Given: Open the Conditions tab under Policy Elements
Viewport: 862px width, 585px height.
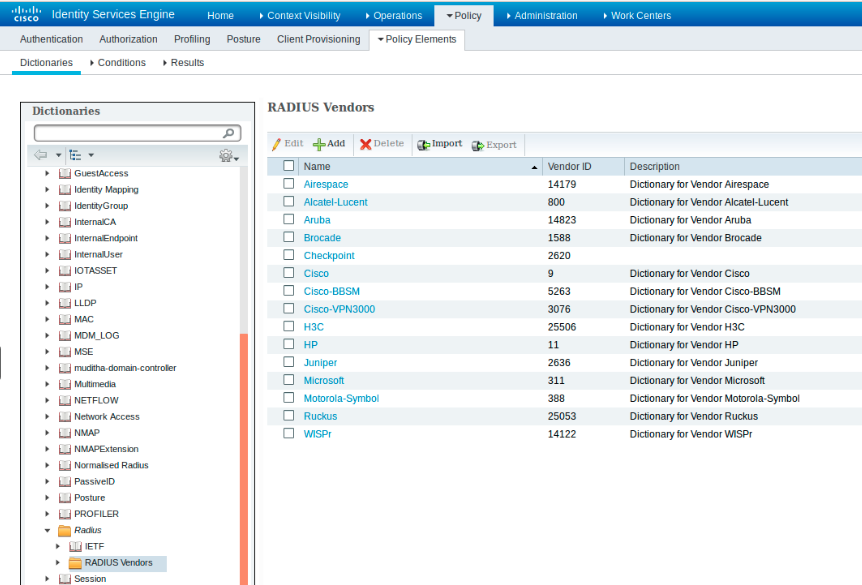Looking at the screenshot, I should (x=118, y=61).
